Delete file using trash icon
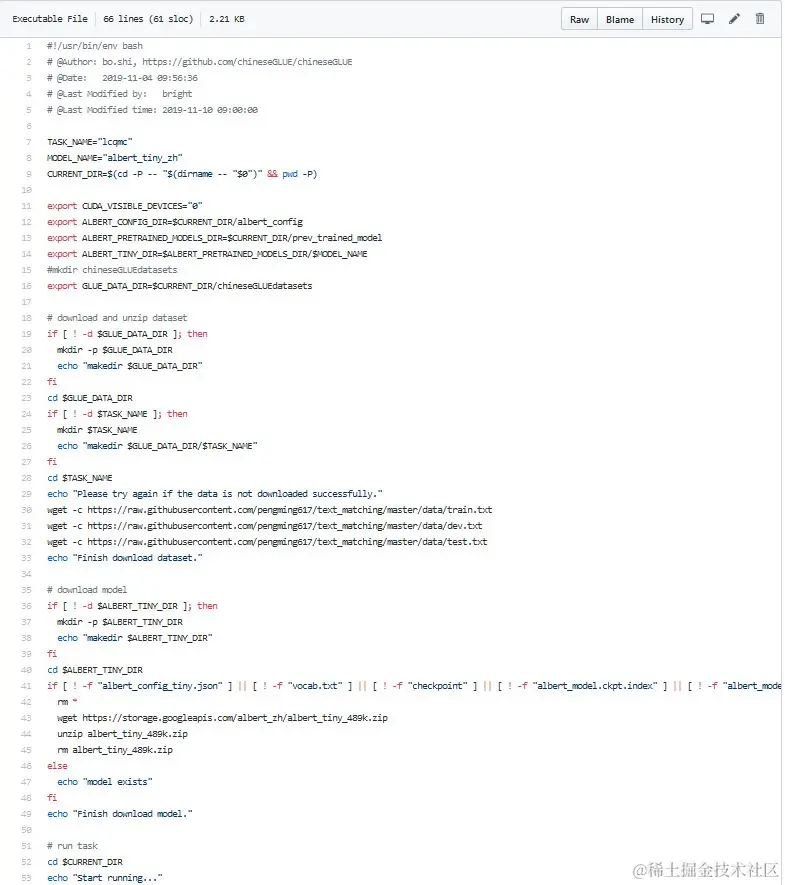Image resolution: width=785 pixels, height=885 pixels. point(760,19)
